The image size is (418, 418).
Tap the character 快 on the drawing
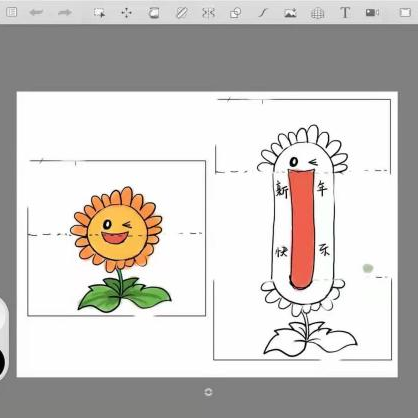coord(281,252)
